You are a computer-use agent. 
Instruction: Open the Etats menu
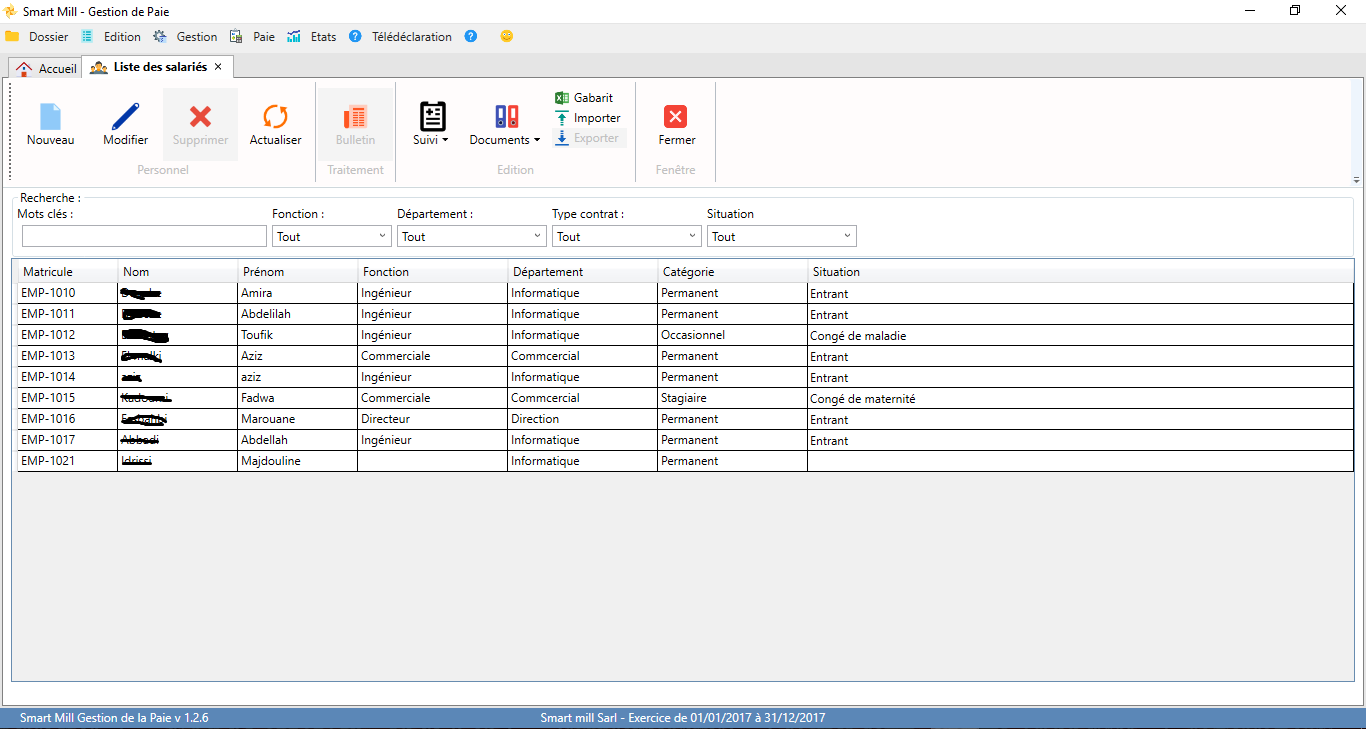pos(323,37)
